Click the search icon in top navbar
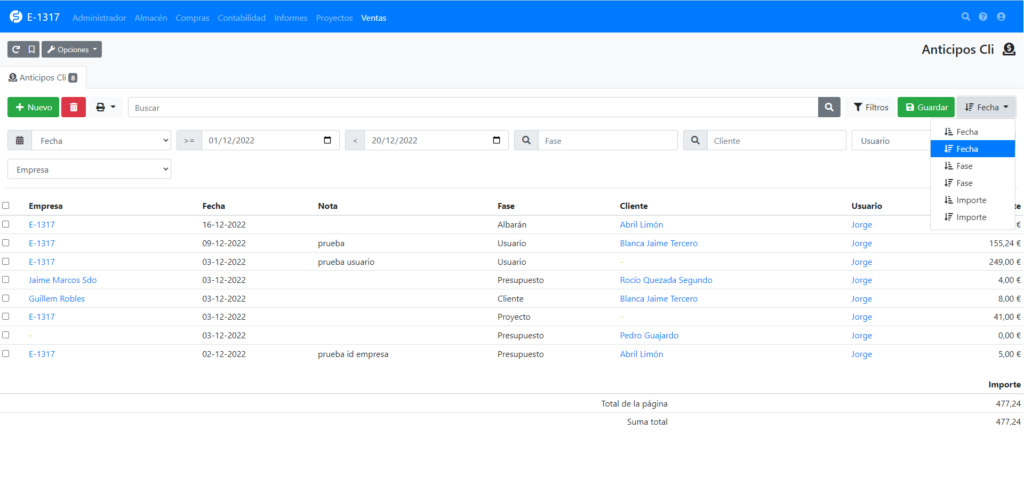 (x=965, y=17)
